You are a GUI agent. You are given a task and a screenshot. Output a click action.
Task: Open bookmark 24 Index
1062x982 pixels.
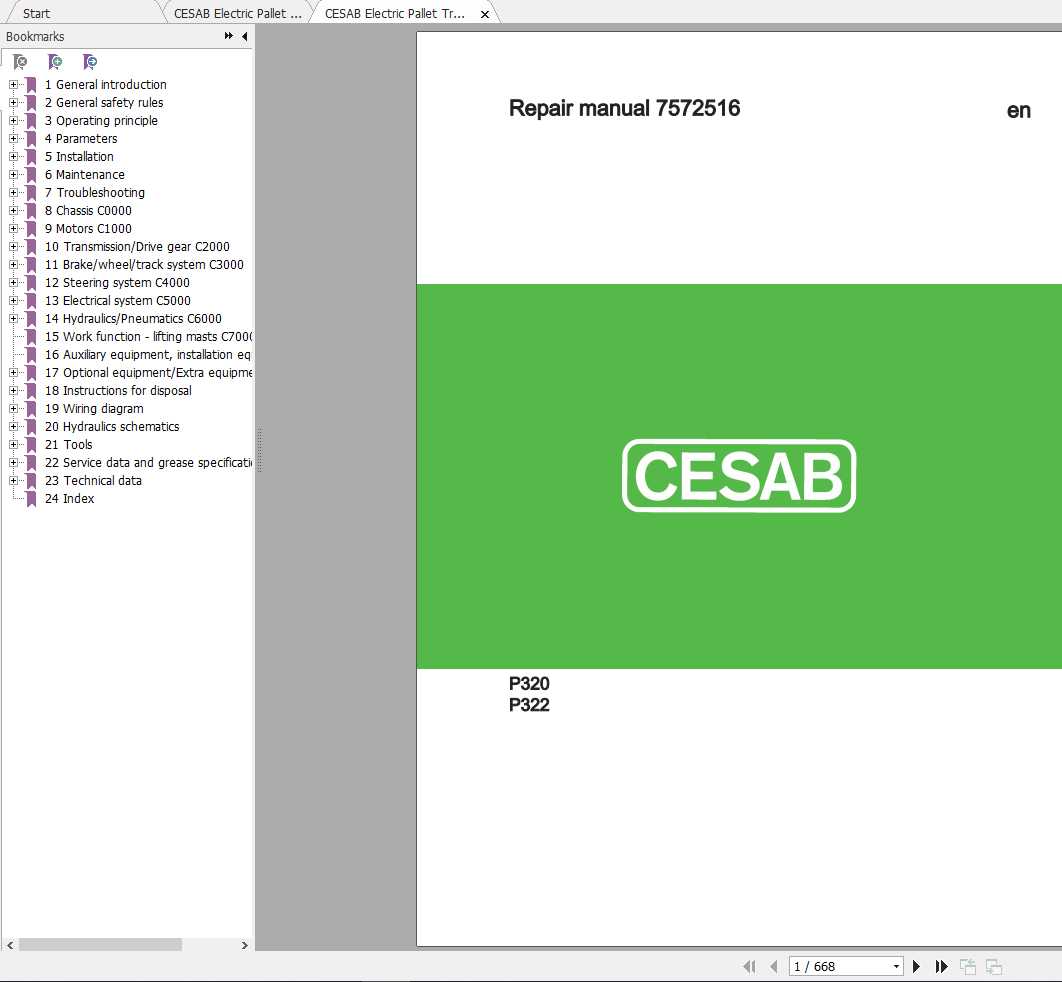point(70,498)
